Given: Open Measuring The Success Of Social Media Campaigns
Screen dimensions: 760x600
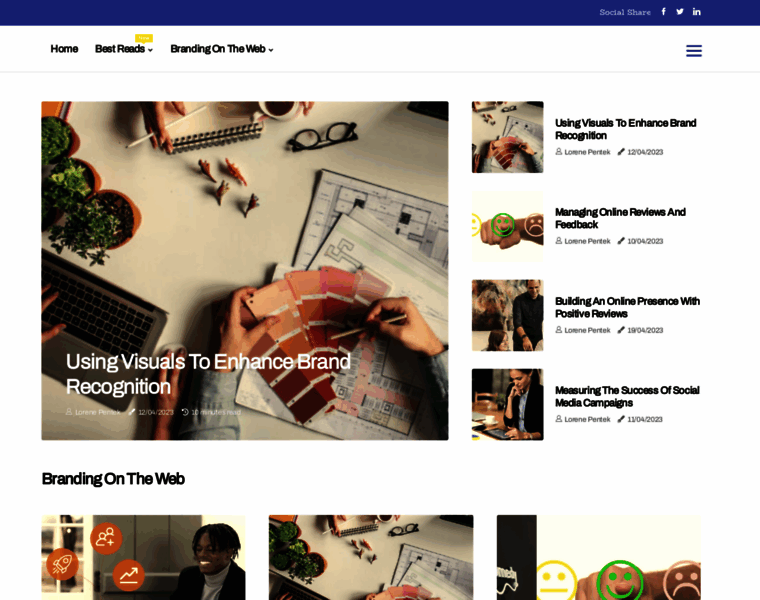Looking at the screenshot, I should (627, 396).
